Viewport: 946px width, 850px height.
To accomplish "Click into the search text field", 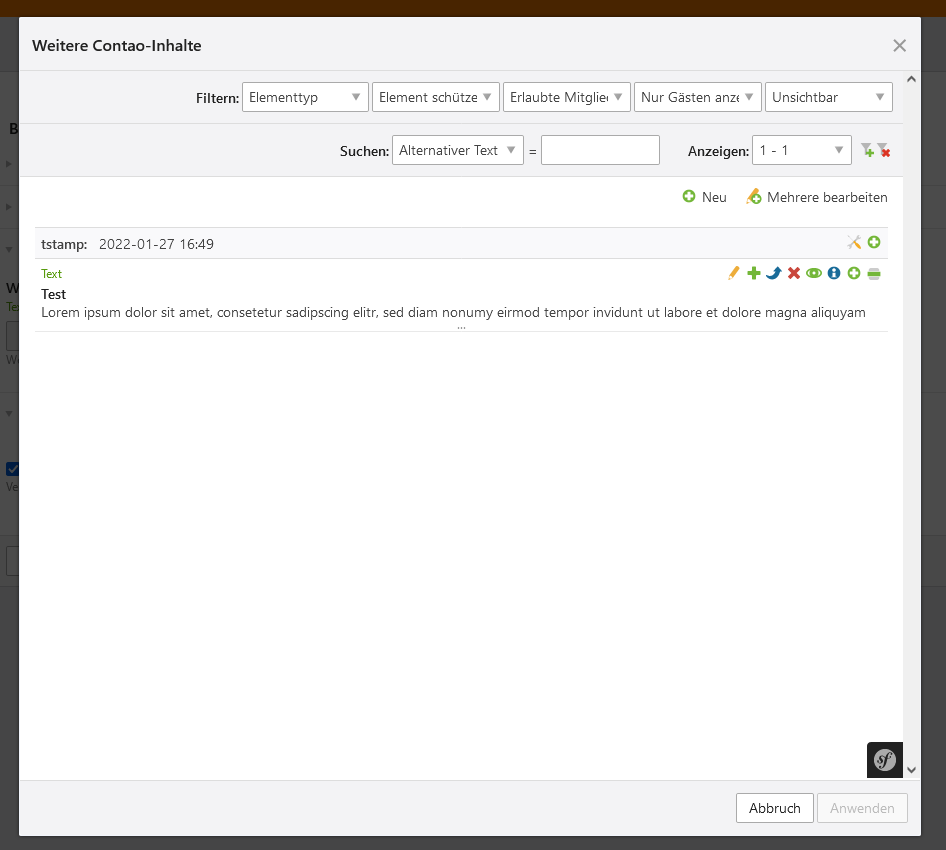I will [x=600, y=150].
